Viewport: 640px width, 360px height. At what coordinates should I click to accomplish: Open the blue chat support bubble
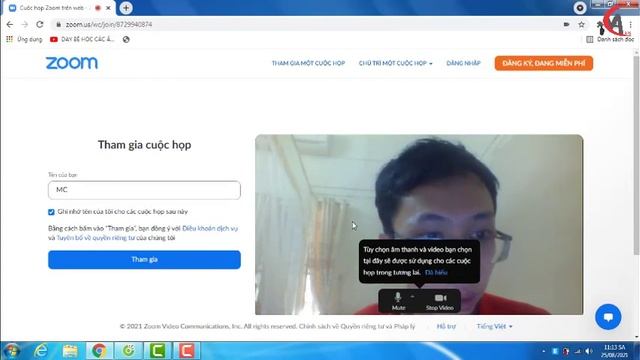608,317
